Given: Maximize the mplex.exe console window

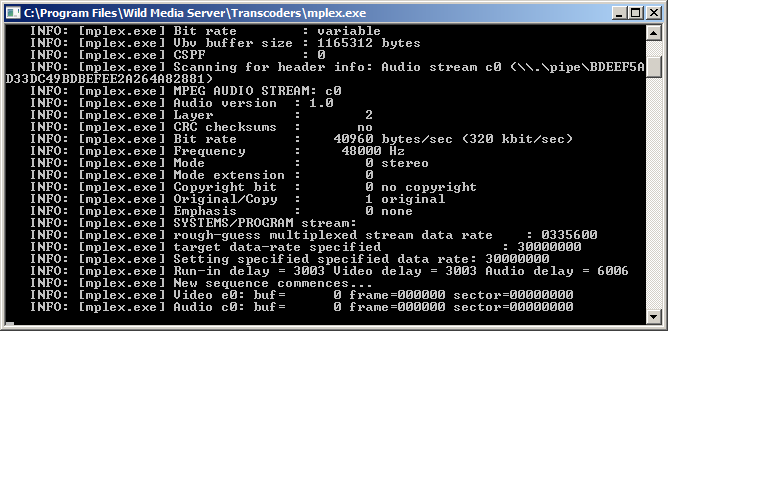Looking at the screenshot, I should (635, 13).
